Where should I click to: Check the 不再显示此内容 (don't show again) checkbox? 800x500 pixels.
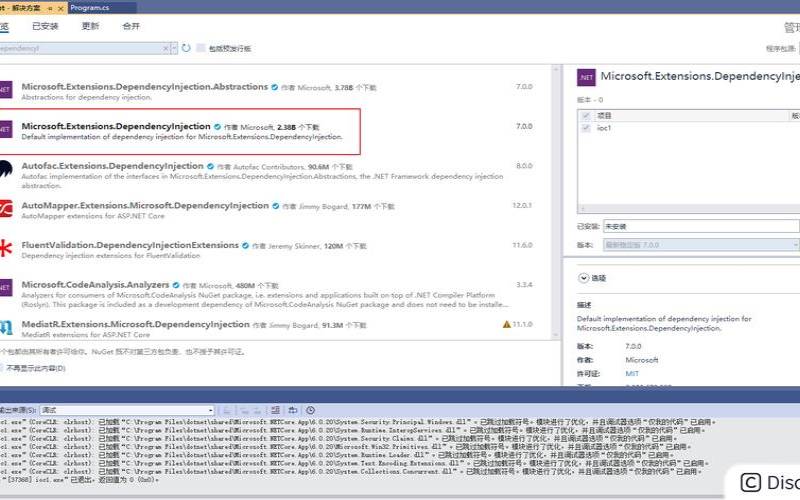[2, 368]
